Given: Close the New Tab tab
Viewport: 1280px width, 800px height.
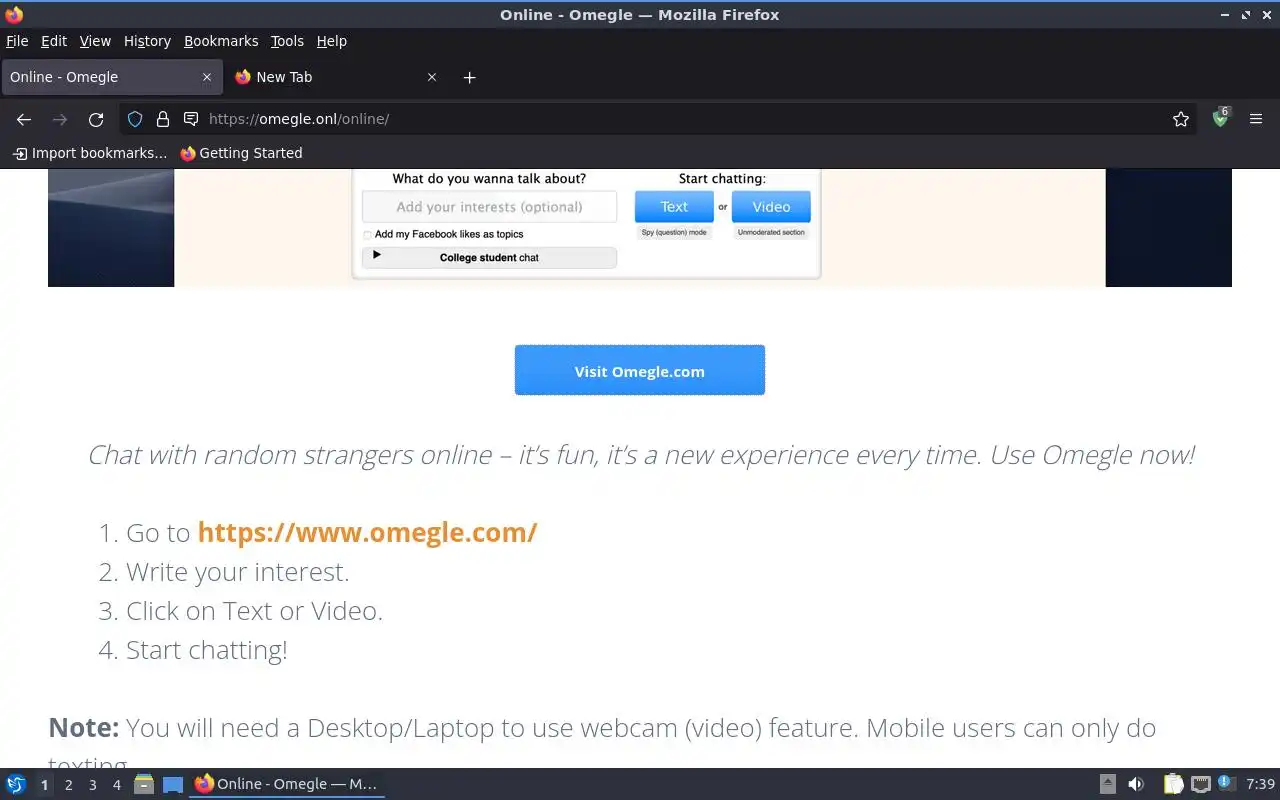Looking at the screenshot, I should click(432, 77).
